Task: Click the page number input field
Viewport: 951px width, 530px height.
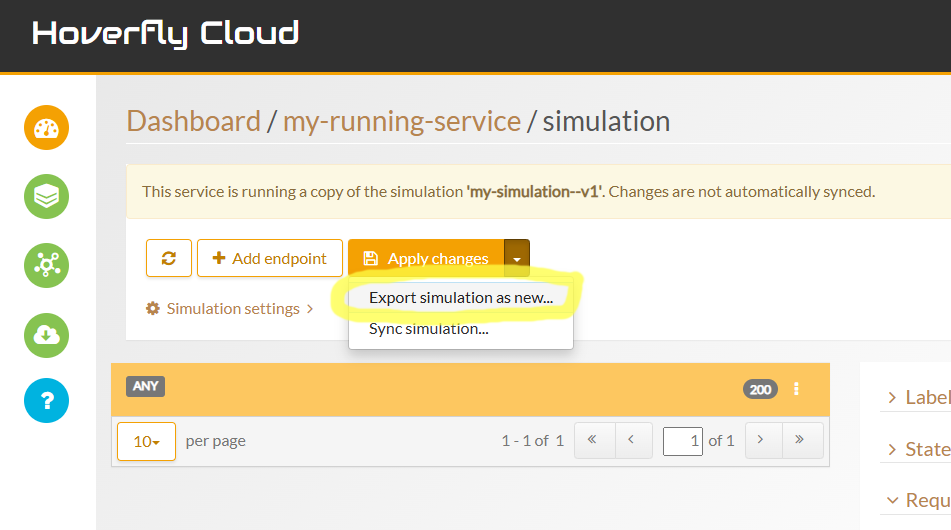Action: 682,441
